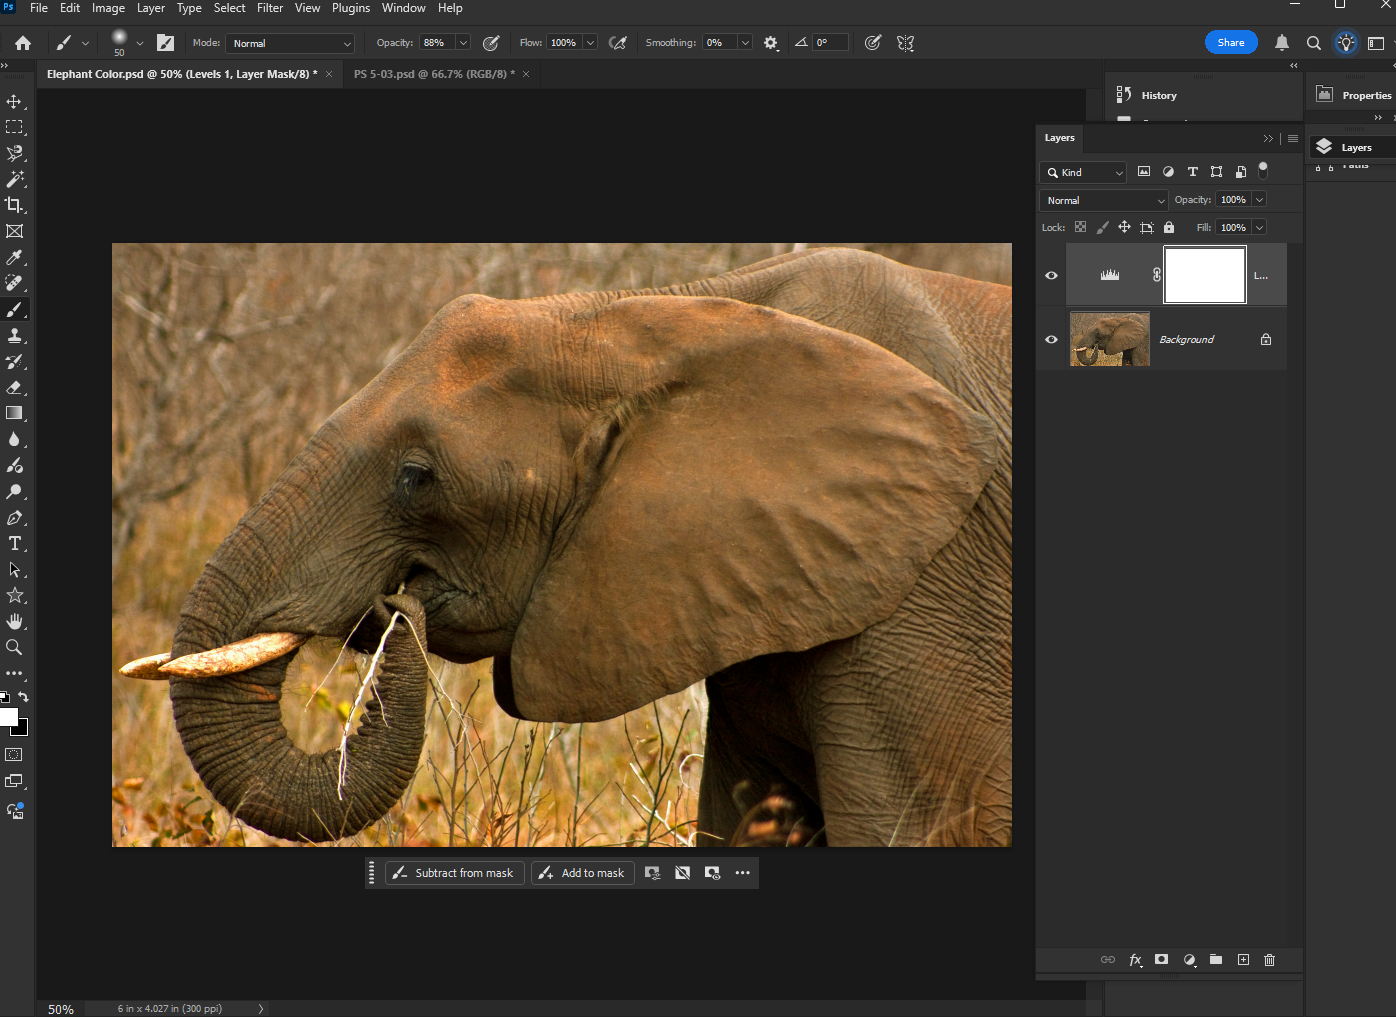Image resolution: width=1396 pixels, height=1017 pixels.
Task: Select the Move tool
Action: click(14, 102)
